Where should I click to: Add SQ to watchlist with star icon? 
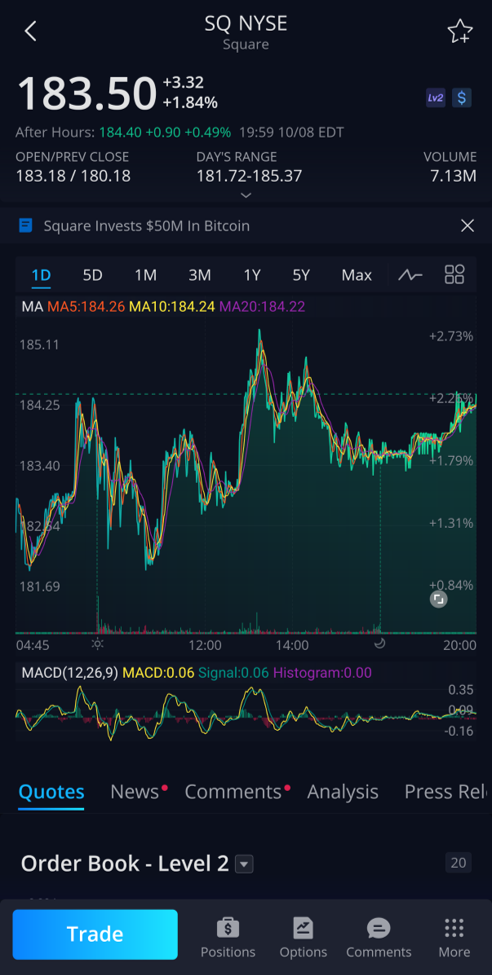coord(460,32)
